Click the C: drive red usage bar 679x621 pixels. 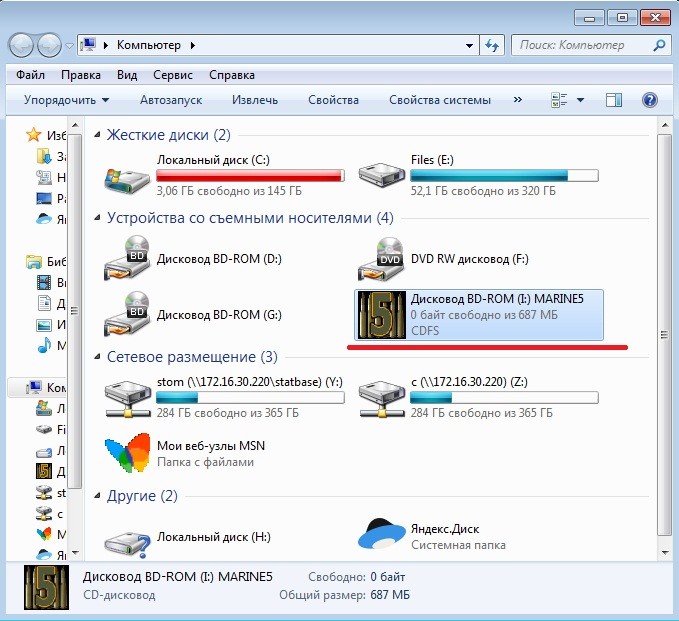[250, 175]
